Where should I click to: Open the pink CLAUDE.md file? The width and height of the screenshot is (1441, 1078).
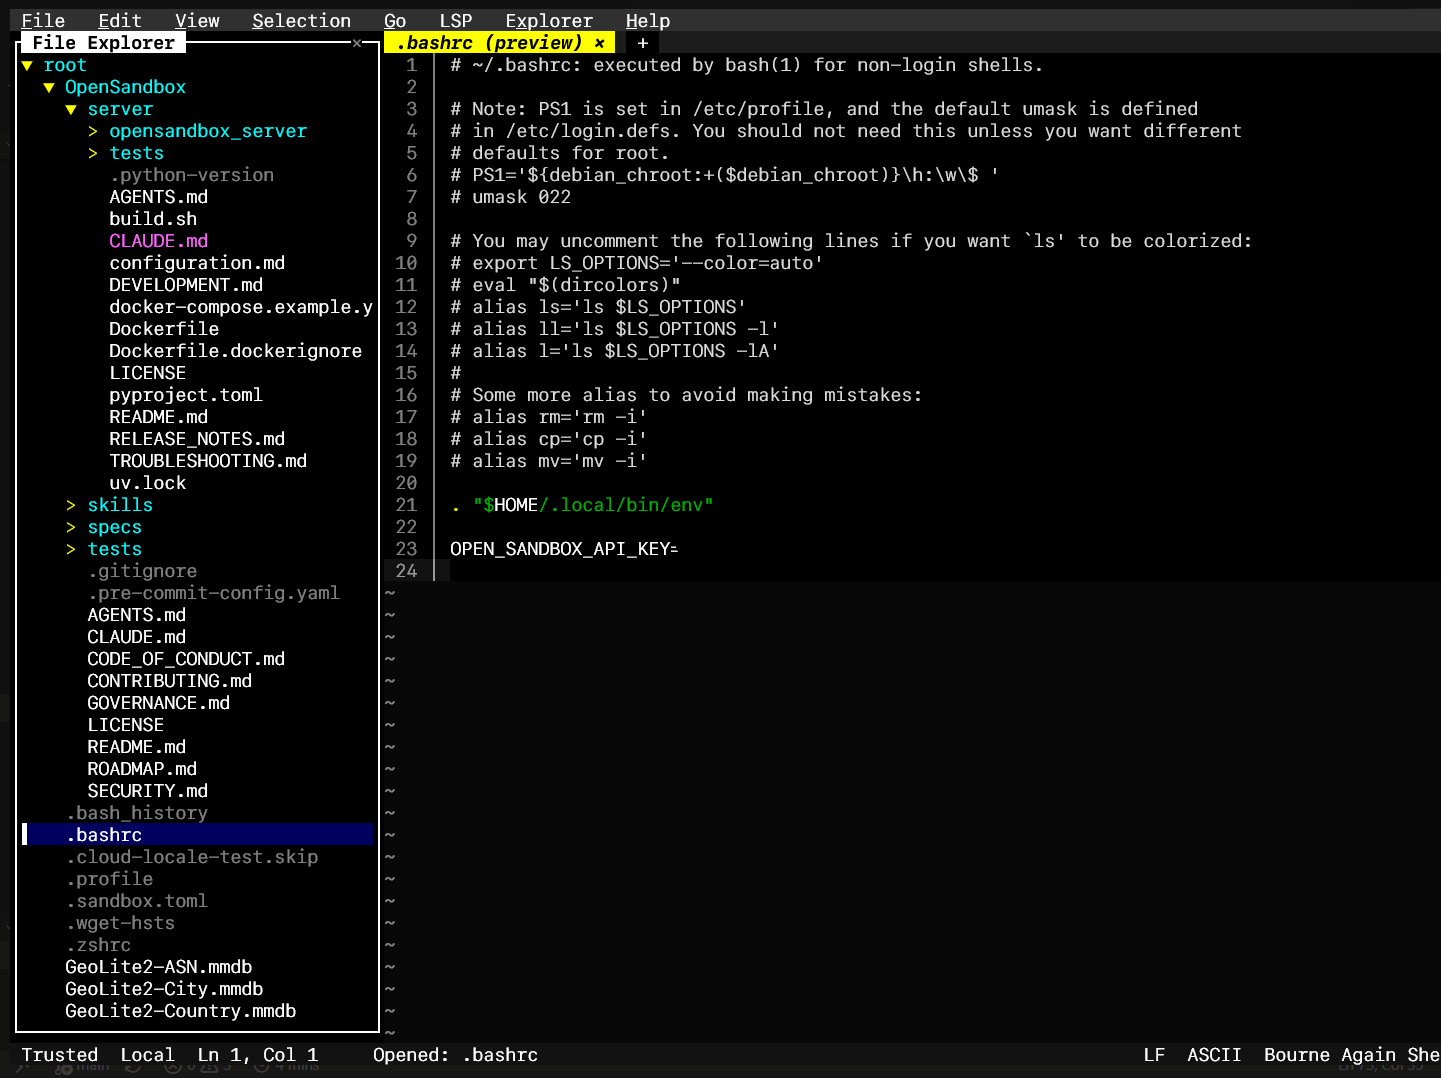159,241
